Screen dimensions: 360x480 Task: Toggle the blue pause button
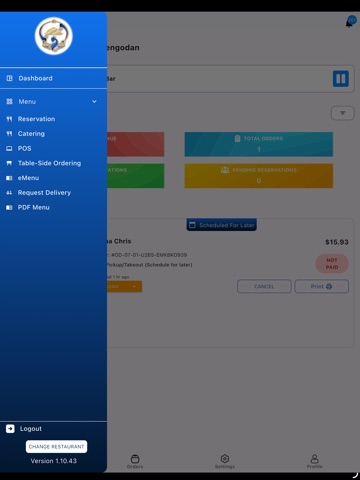pos(341,79)
